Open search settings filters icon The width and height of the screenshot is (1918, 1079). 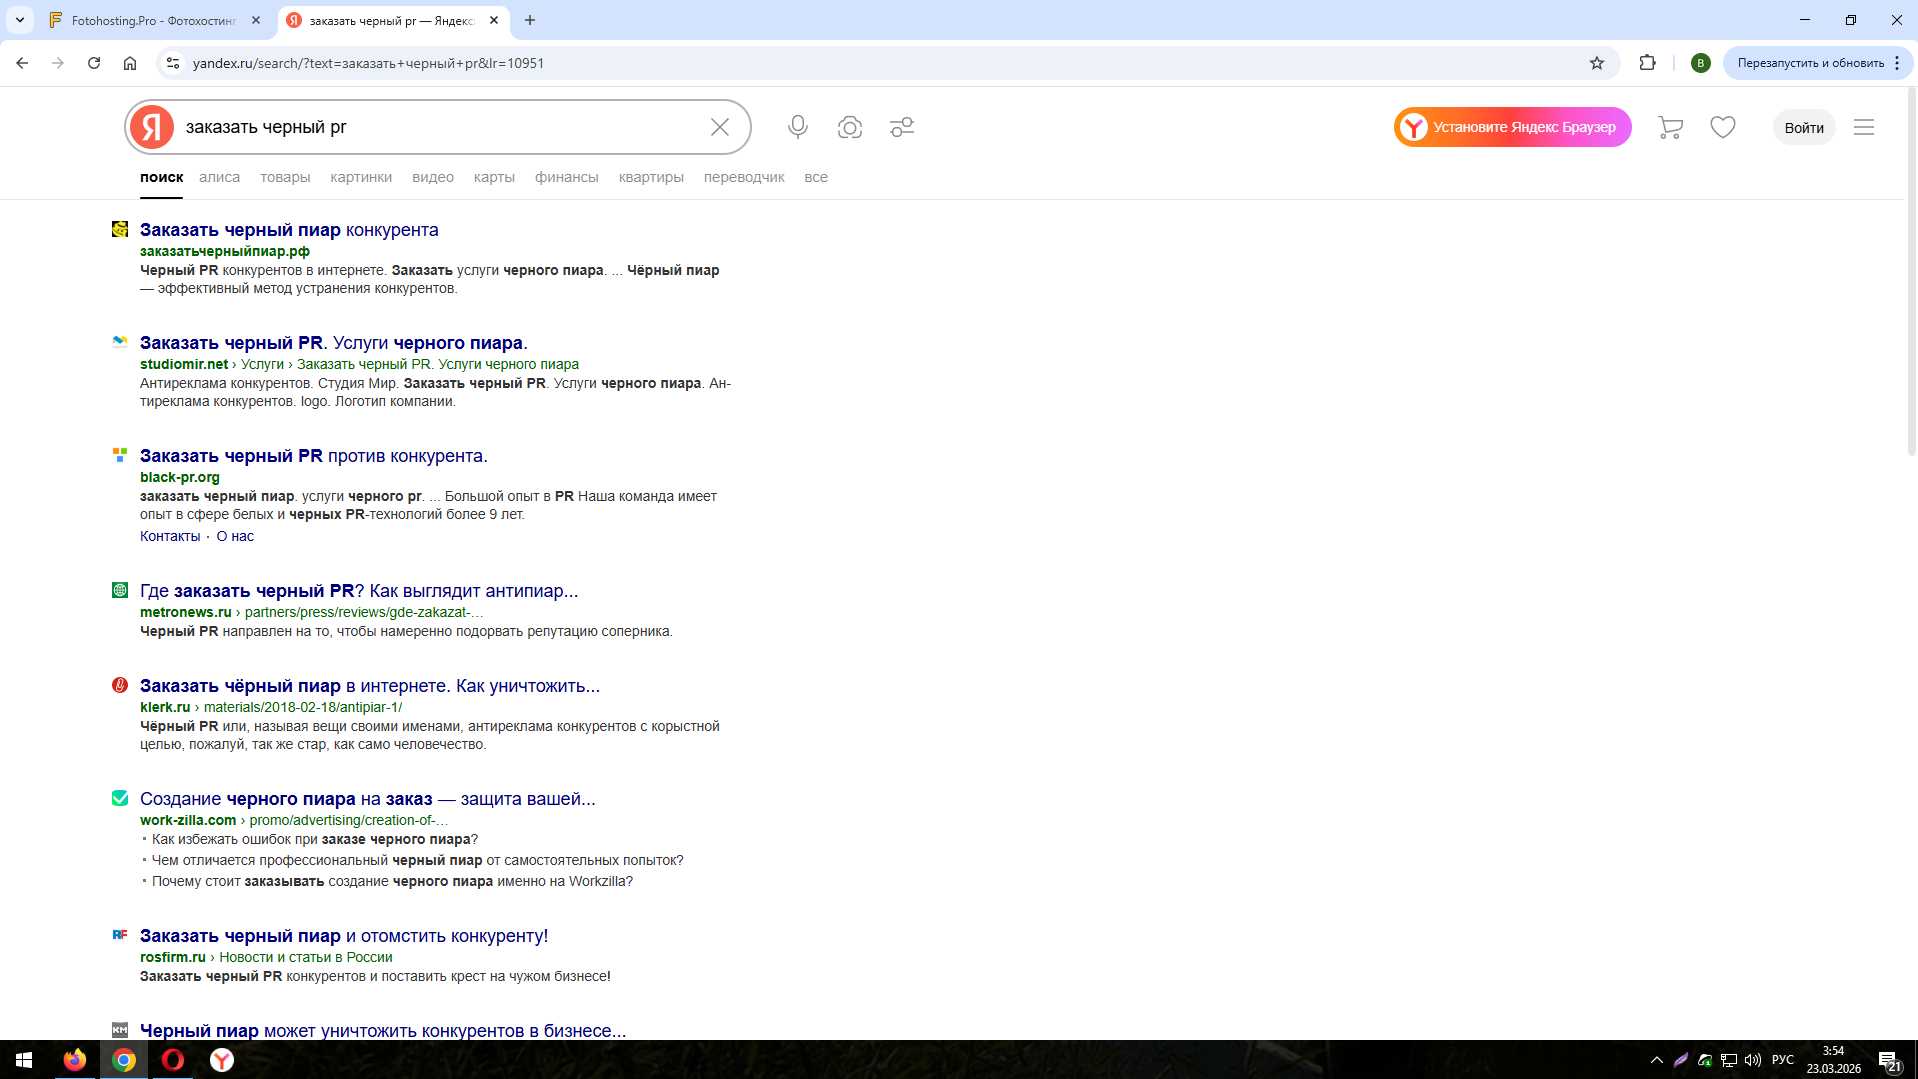point(902,127)
